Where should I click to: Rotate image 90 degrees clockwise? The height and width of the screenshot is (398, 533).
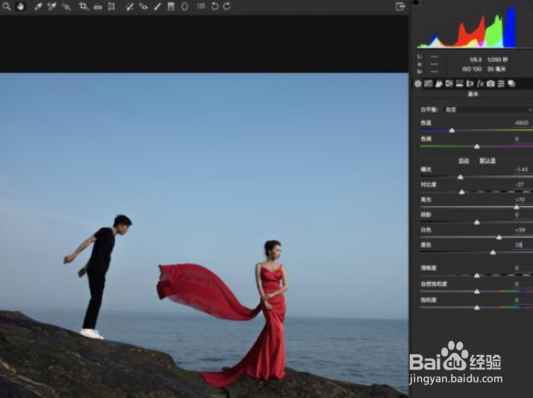click(227, 6)
